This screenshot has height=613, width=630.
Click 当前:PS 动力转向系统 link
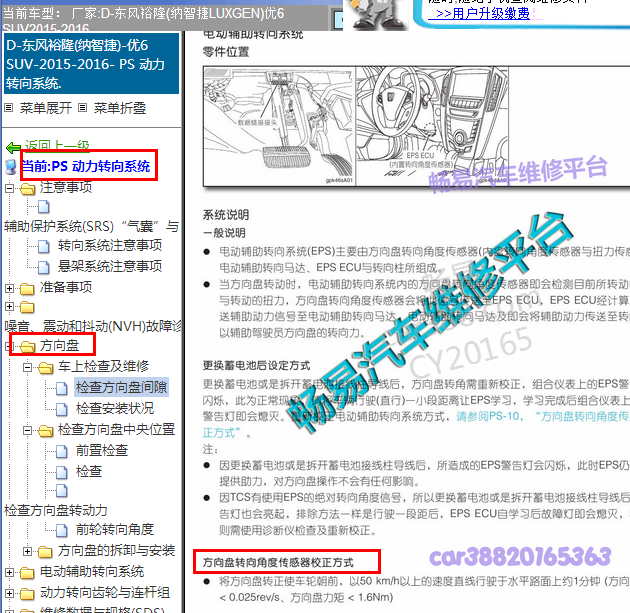click(x=86, y=166)
